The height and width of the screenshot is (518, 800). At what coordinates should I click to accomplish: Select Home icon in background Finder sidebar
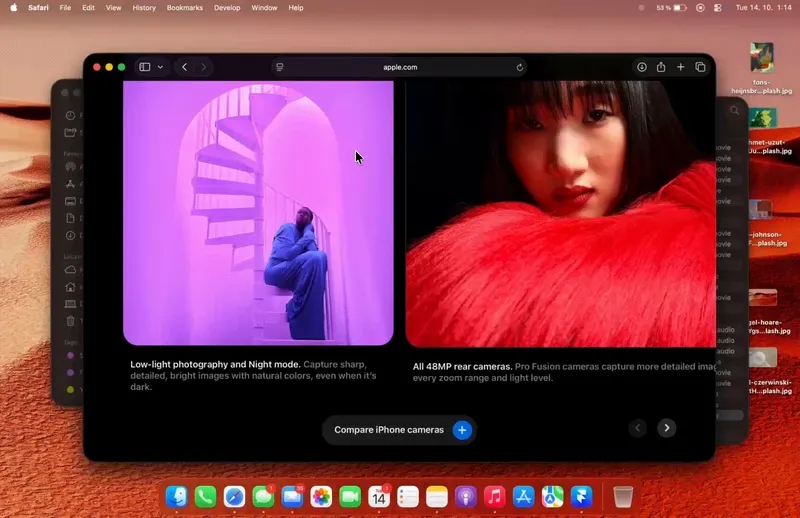[70, 287]
